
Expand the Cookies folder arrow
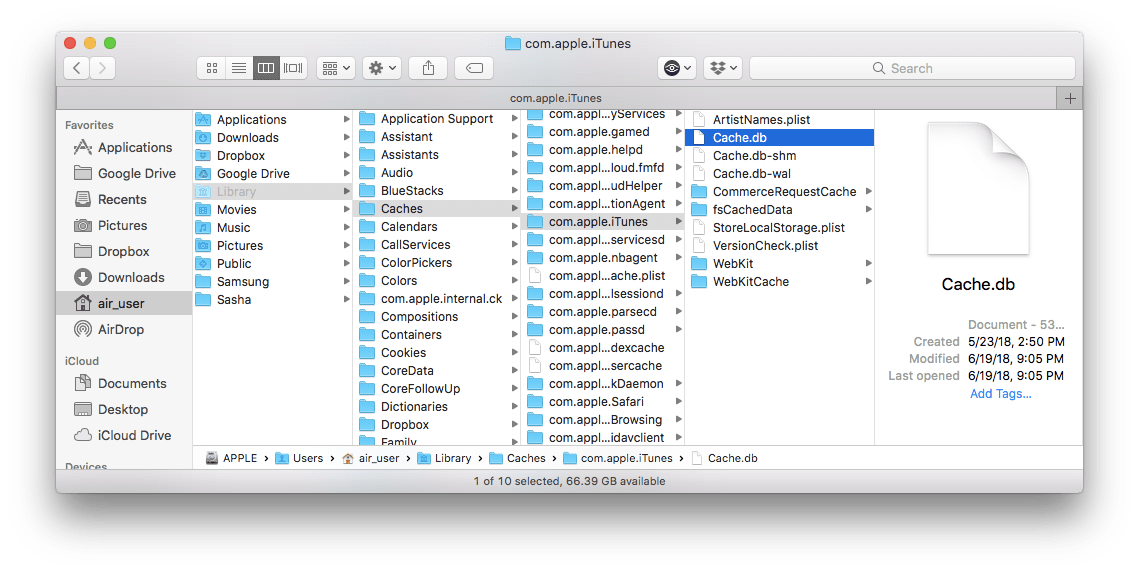(x=515, y=353)
